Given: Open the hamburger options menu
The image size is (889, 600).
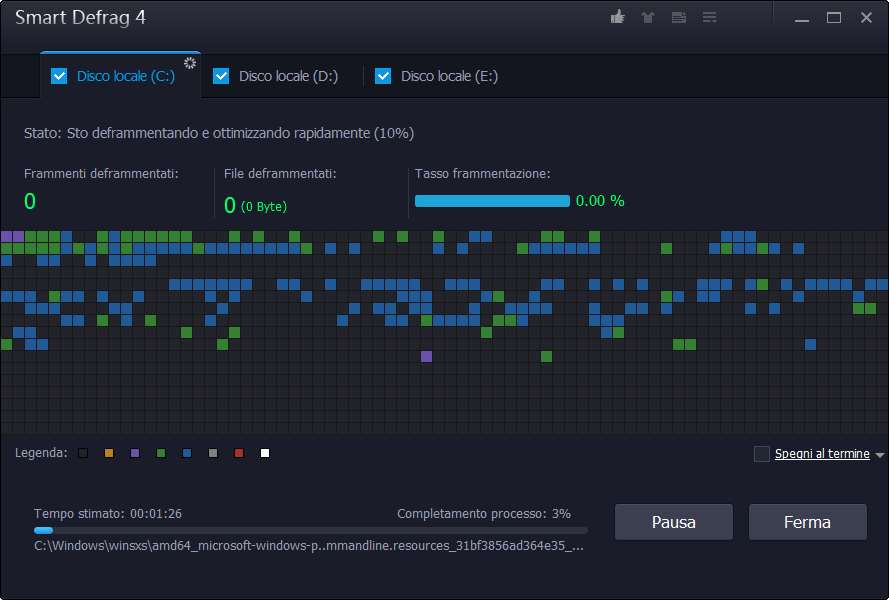Looking at the screenshot, I should click(x=710, y=18).
